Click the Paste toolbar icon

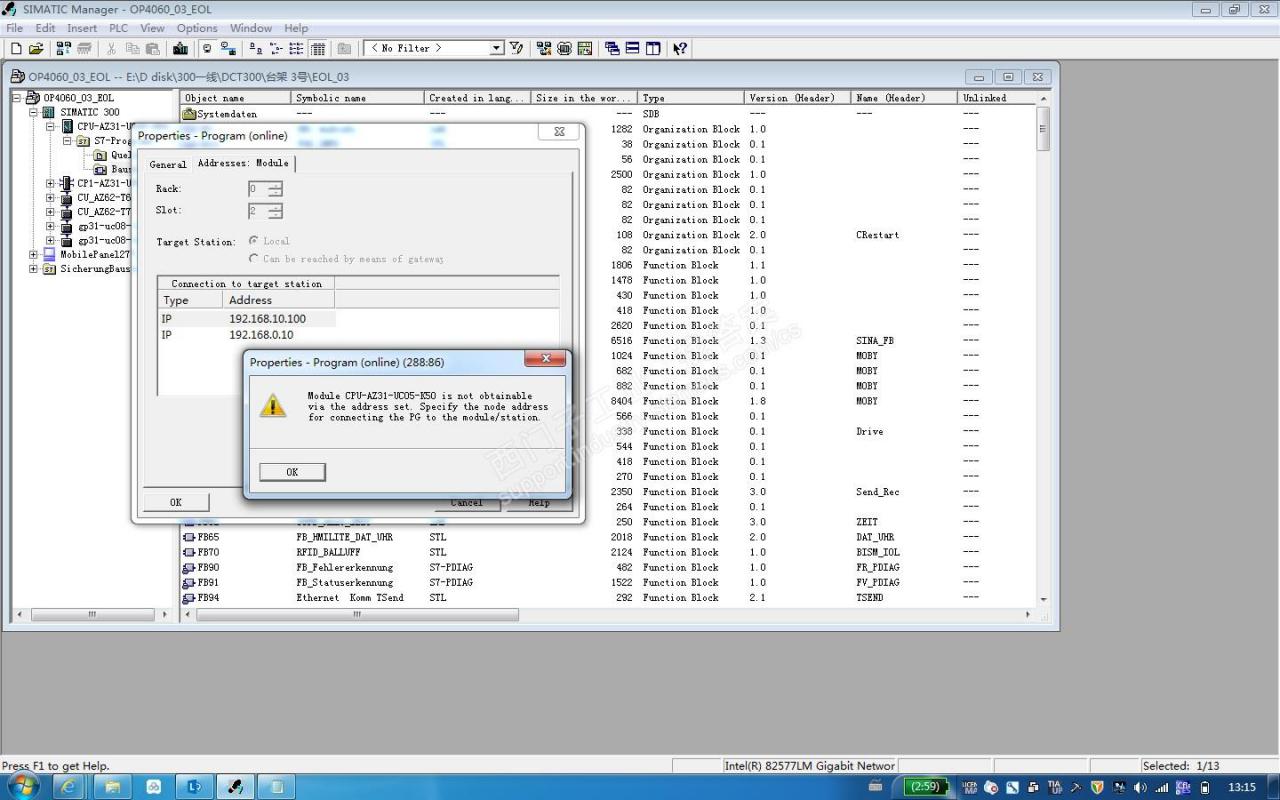point(153,48)
